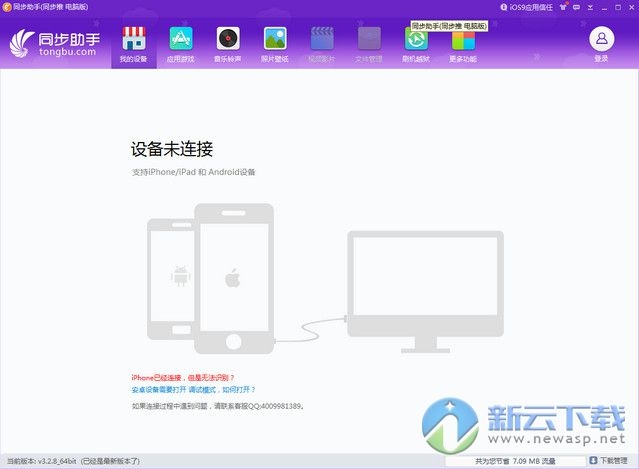Open 下载管理 download manager
Screen dimensions: 639x469
point(608,460)
